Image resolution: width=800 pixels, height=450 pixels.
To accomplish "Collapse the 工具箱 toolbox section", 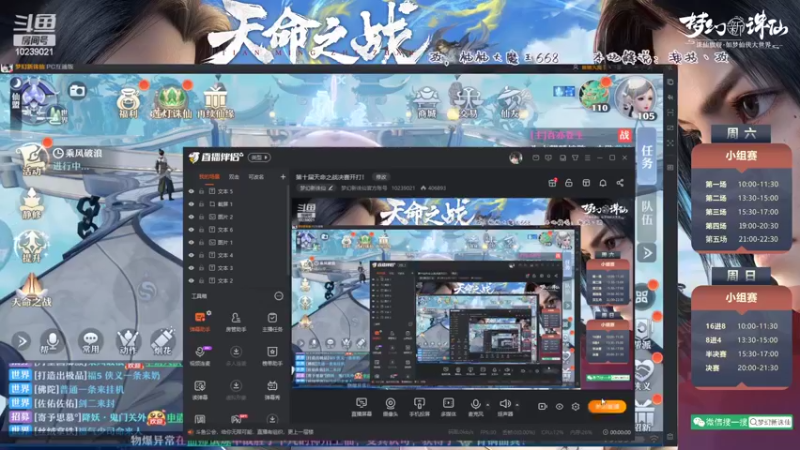I will [x=279, y=296].
